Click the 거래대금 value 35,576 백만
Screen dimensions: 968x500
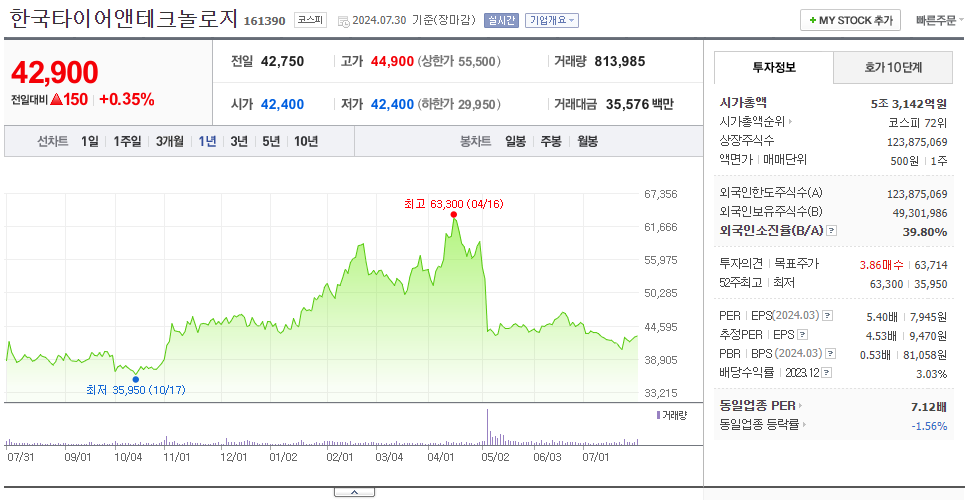point(640,104)
